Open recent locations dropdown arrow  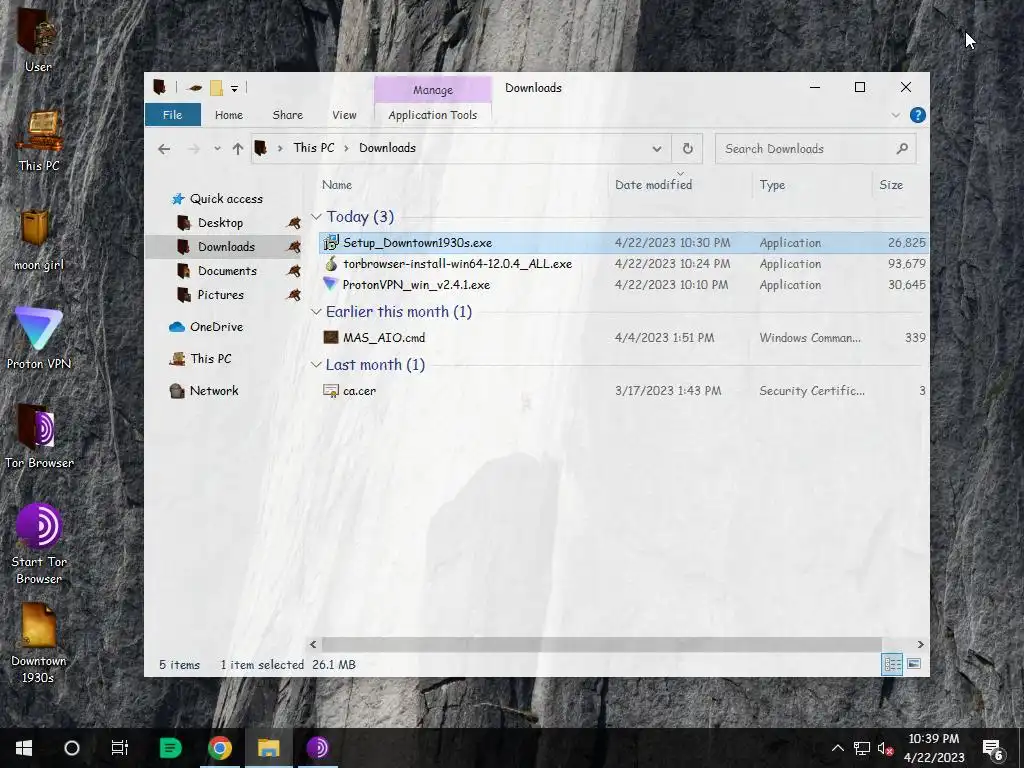click(x=217, y=149)
